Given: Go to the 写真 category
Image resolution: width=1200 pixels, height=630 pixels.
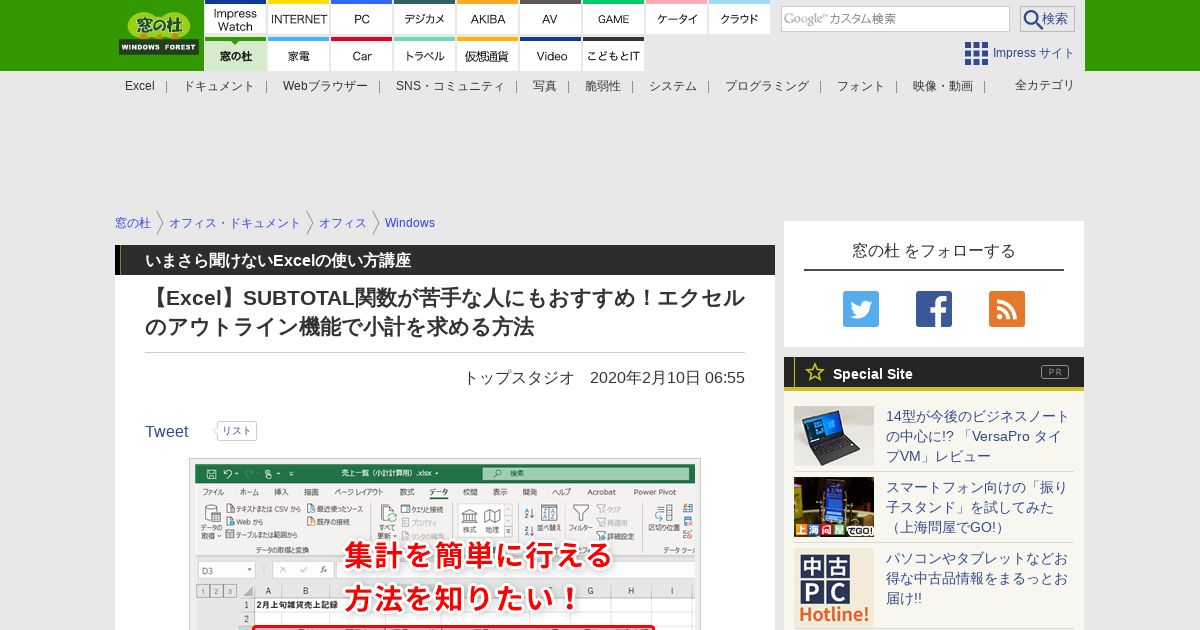Looking at the screenshot, I should [545, 86].
